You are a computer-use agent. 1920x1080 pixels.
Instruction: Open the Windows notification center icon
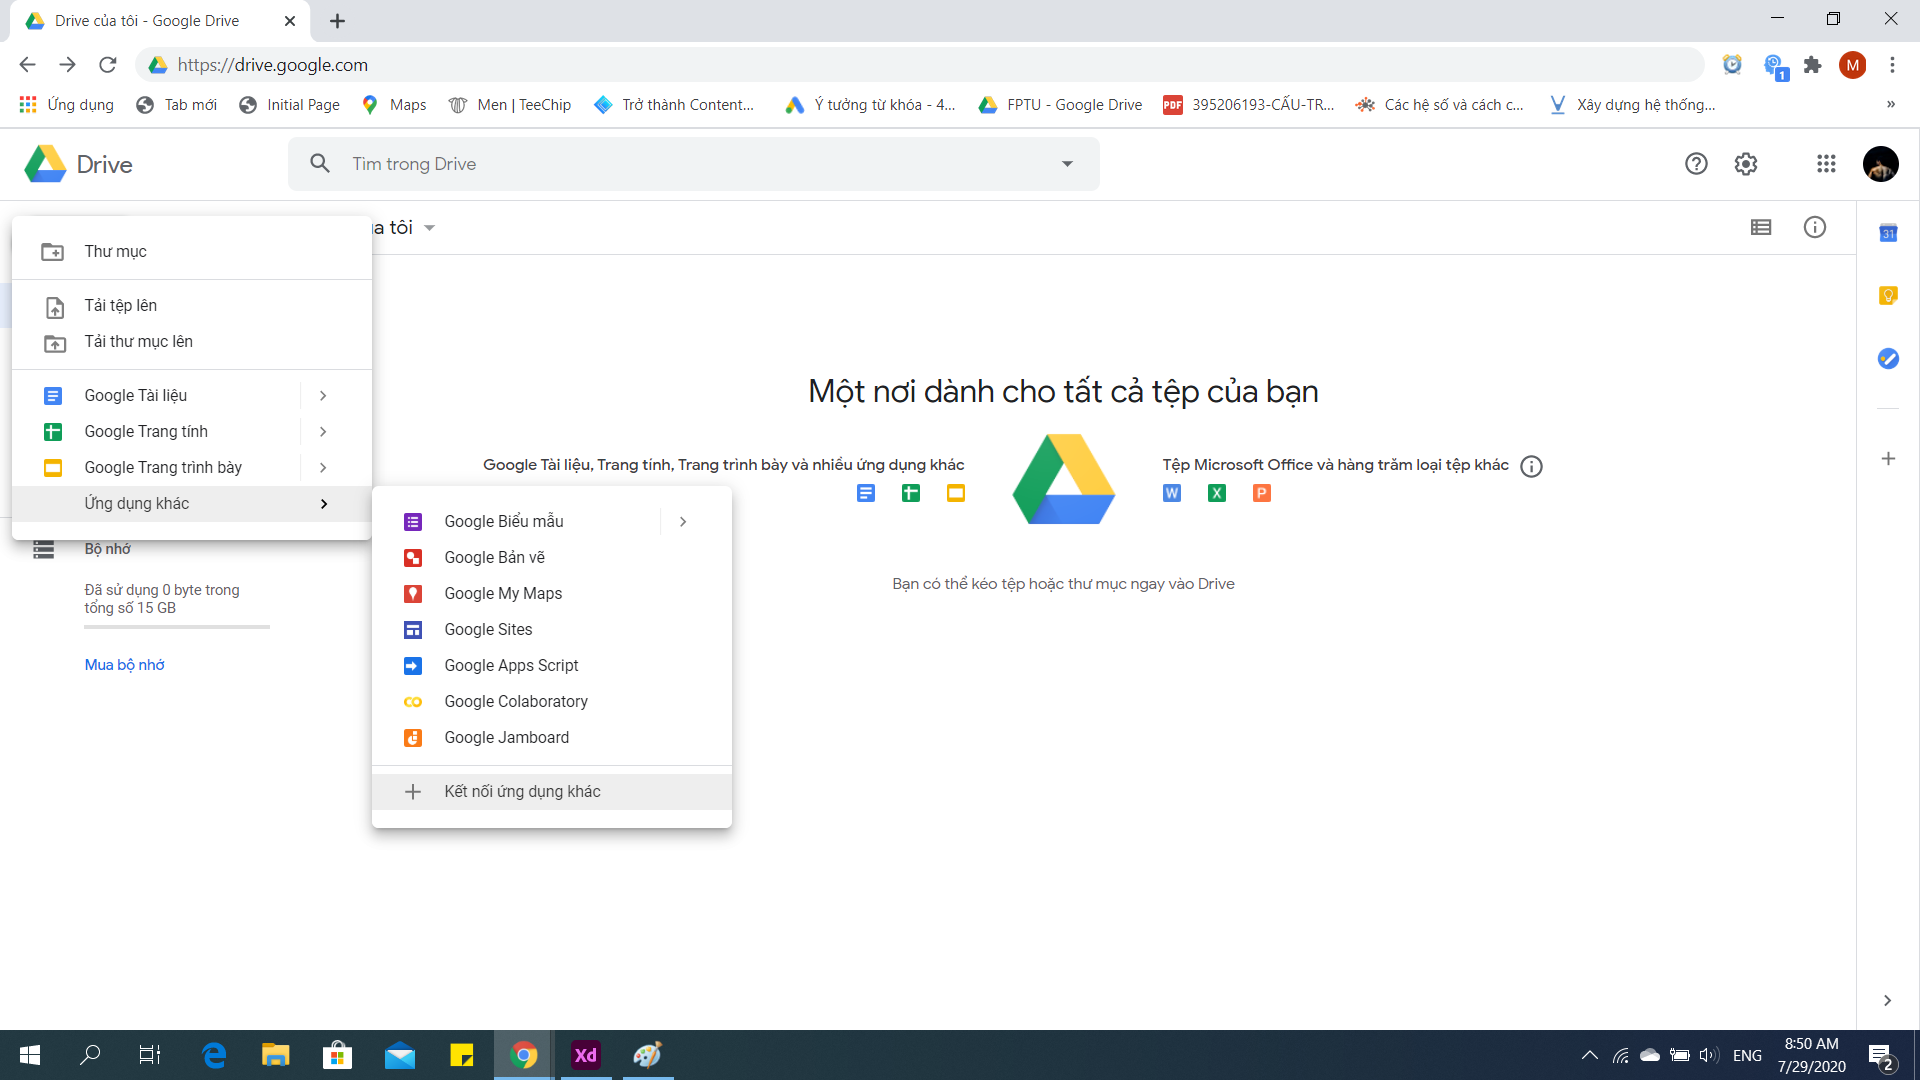(1880, 1055)
